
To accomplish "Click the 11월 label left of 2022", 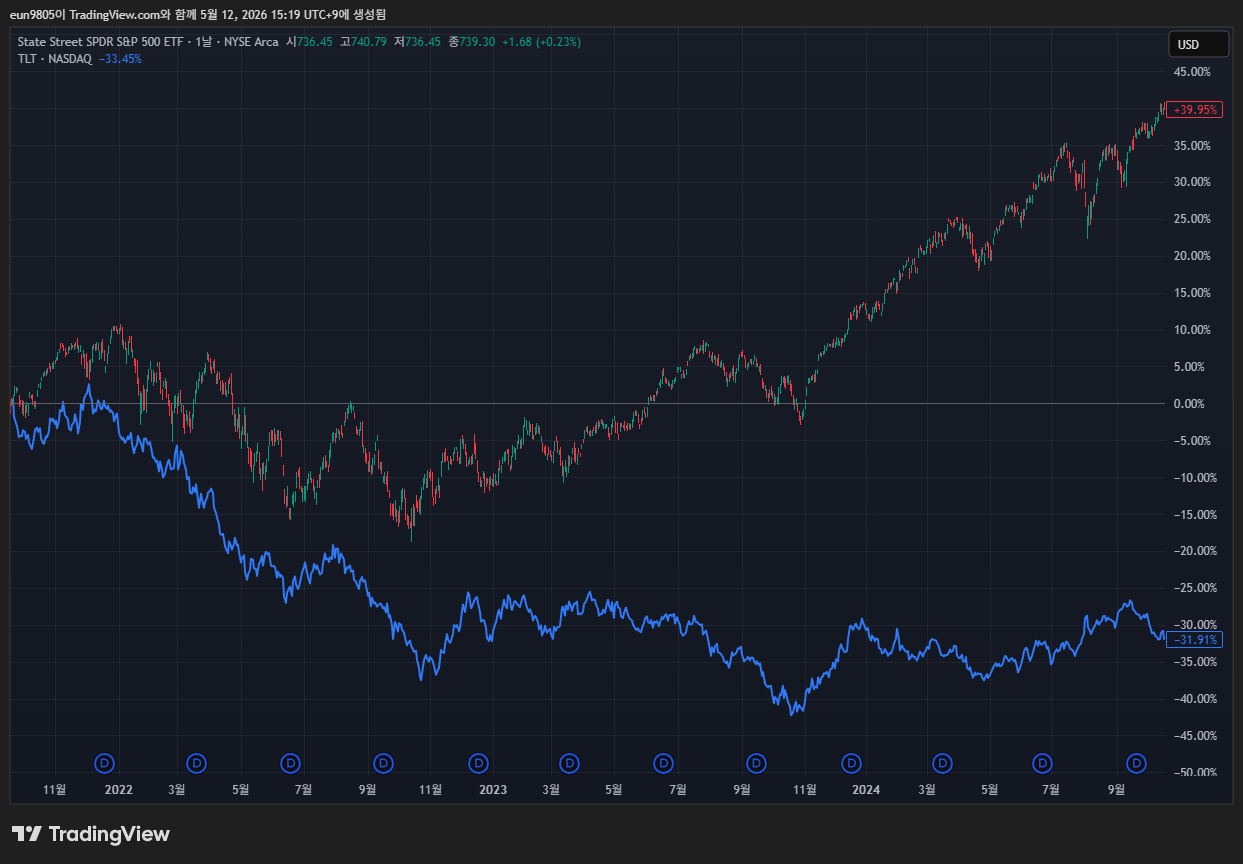I will 55,790.
